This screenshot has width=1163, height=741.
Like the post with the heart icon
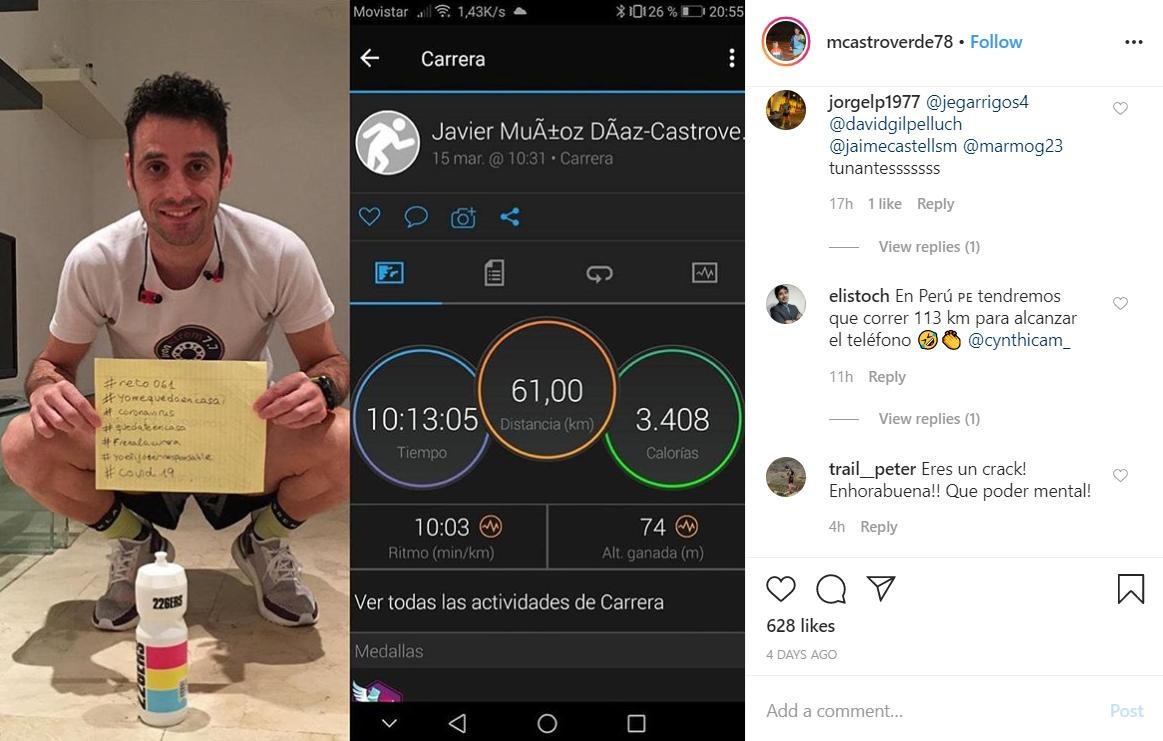pyautogui.click(x=780, y=589)
